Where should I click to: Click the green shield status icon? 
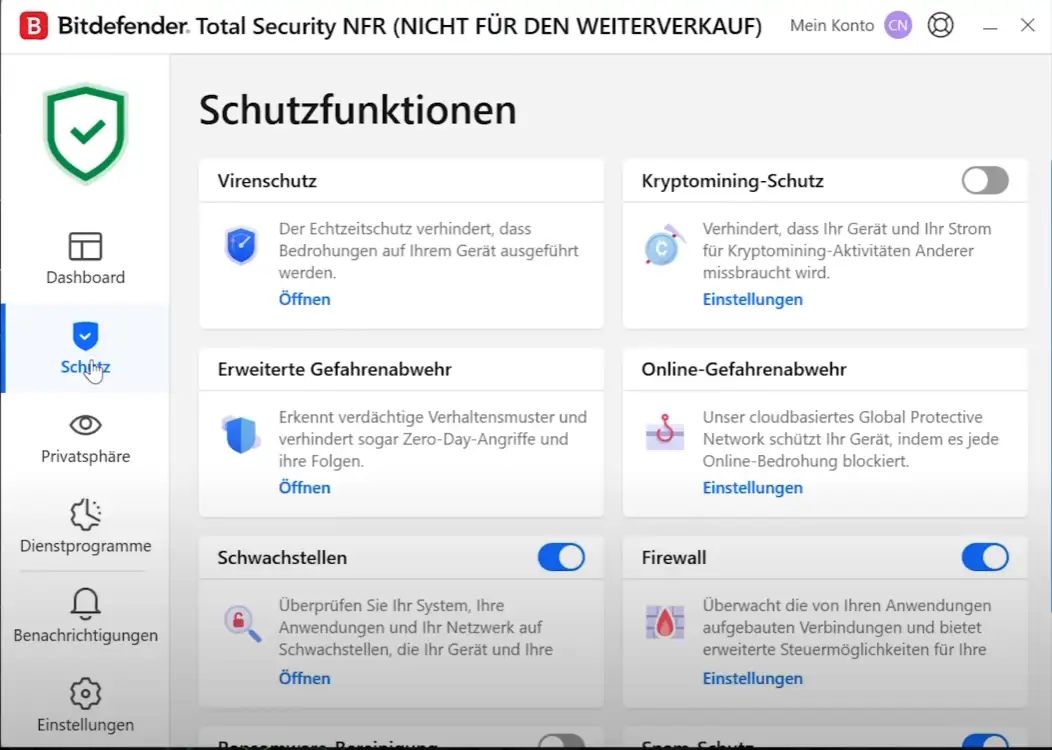click(x=86, y=132)
